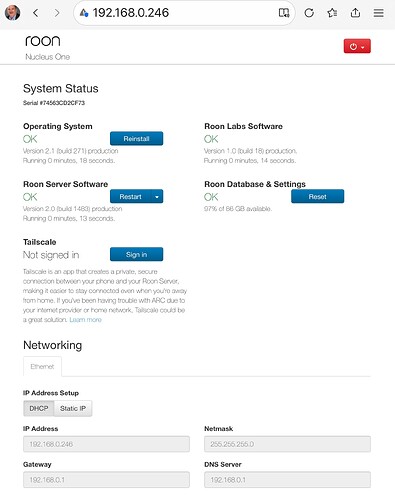Choose Static IP for IP Address Setup
Screen dimensions: 395x500
73,408
